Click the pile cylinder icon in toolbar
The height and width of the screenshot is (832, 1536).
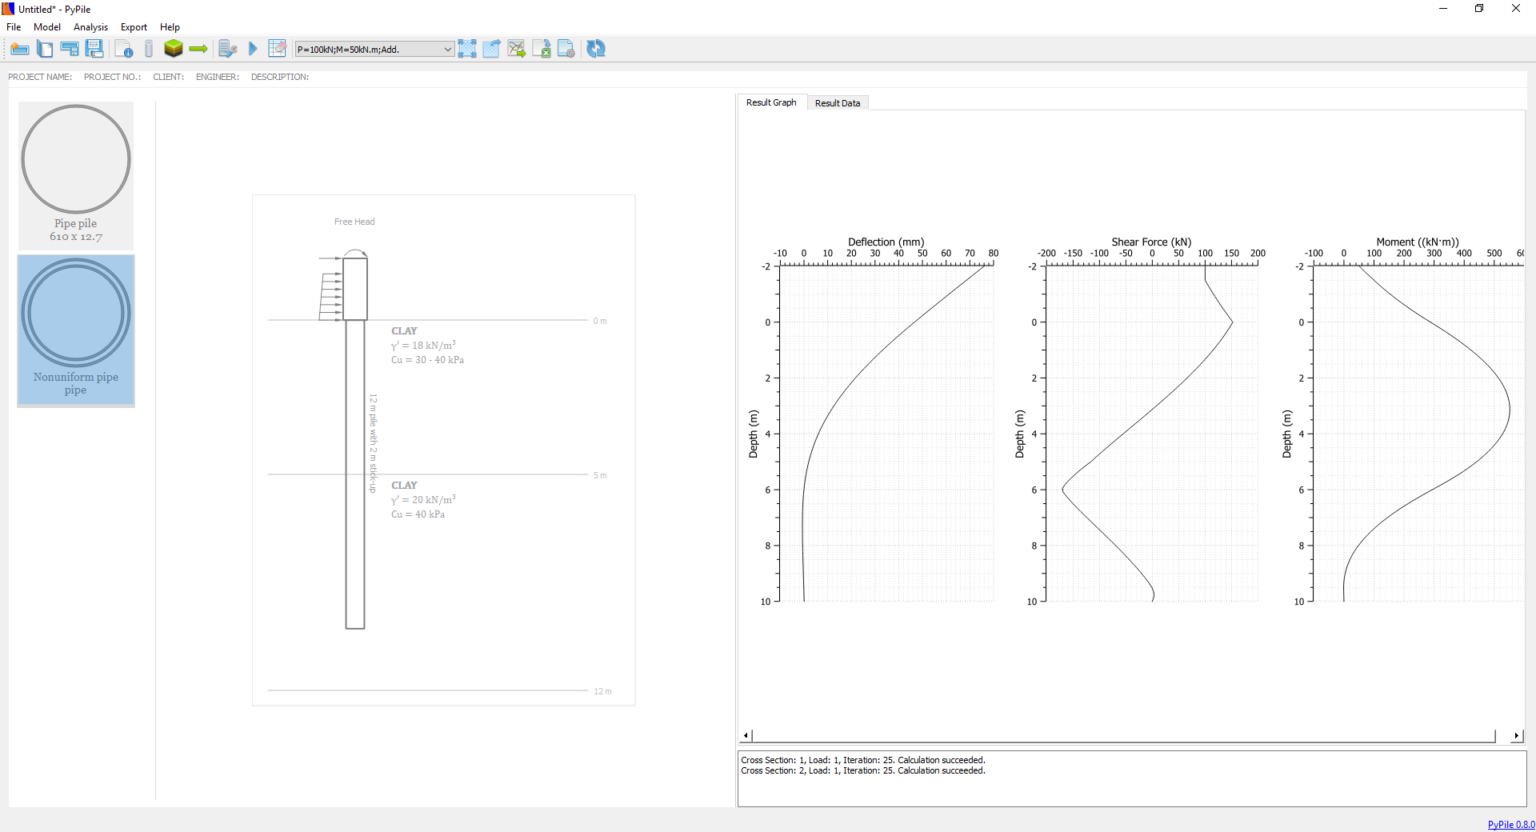tap(149, 49)
